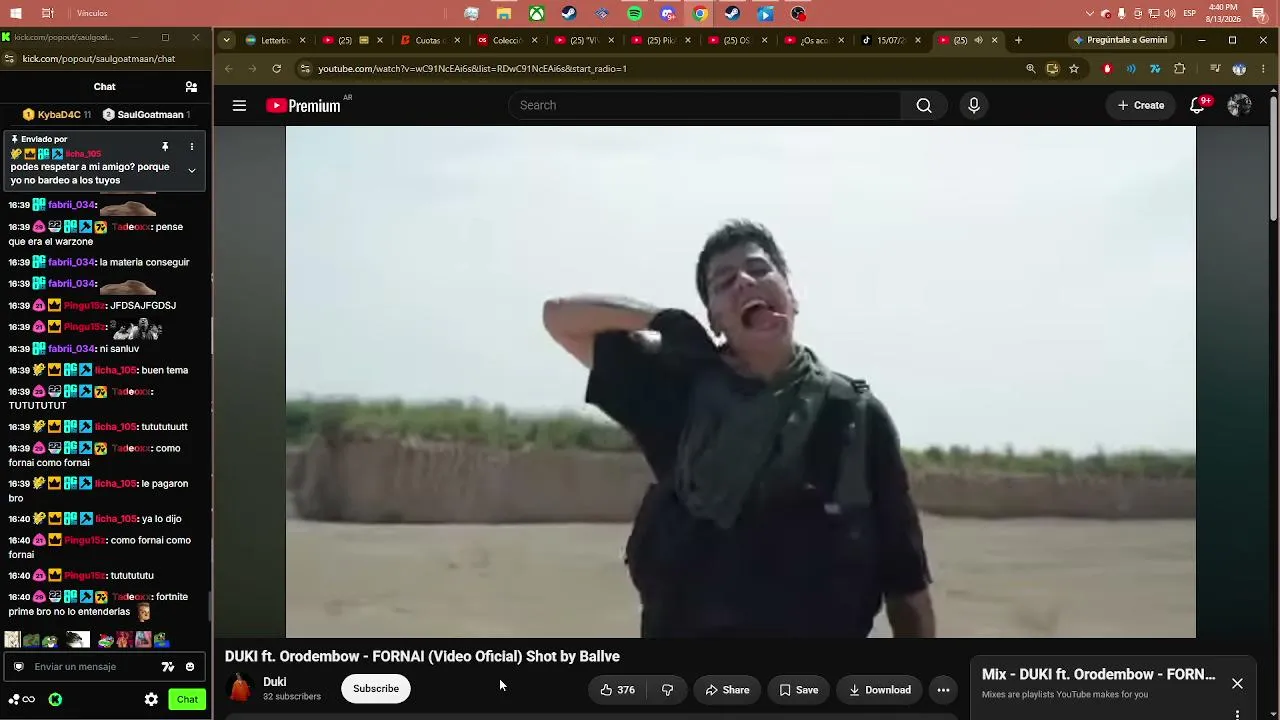Toggle the system volume tray icon
Image resolution: width=1280 pixels, height=720 pixels.
pos(1170,14)
